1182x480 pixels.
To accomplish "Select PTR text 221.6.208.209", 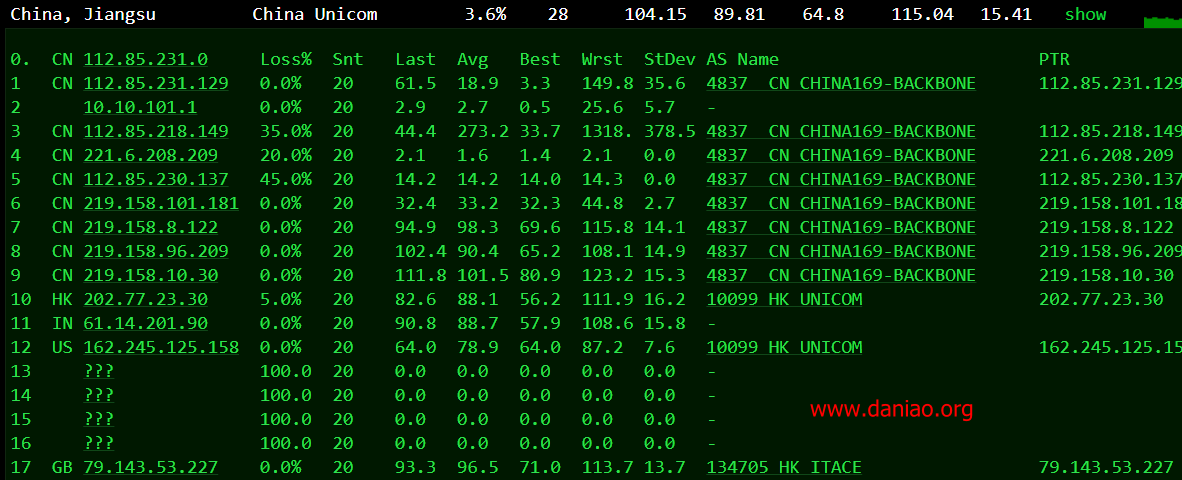I will [x=1107, y=156].
